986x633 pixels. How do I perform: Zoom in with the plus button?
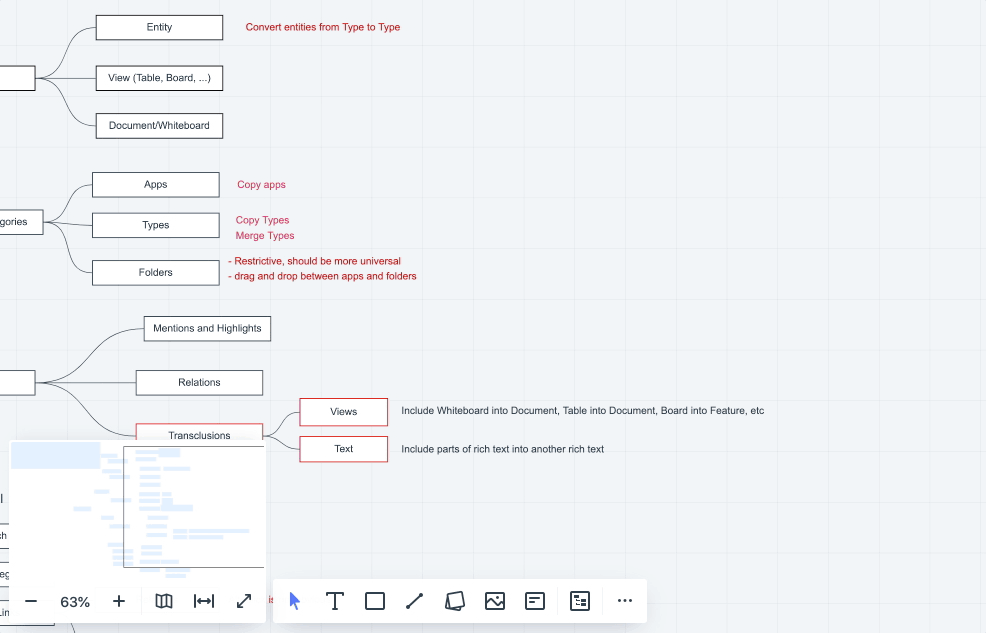click(119, 601)
